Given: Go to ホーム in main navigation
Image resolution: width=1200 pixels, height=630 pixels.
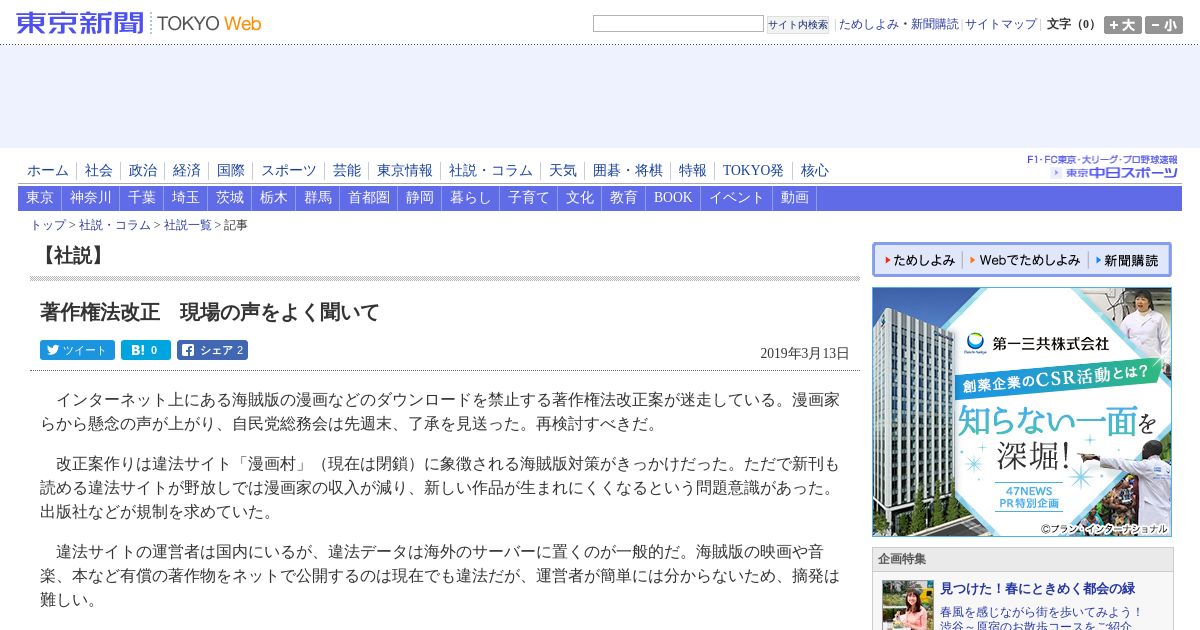Looking at the screenshot, I should tap(48, 171).
